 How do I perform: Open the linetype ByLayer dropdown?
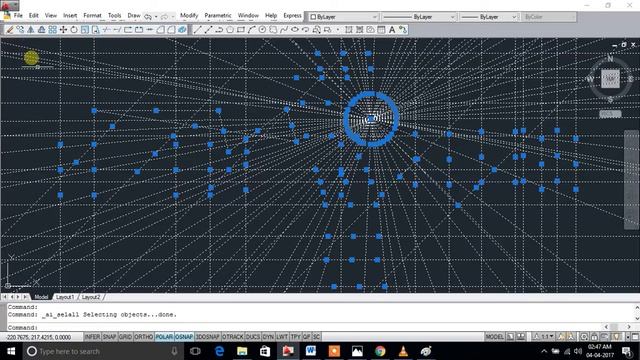[419, 17]
